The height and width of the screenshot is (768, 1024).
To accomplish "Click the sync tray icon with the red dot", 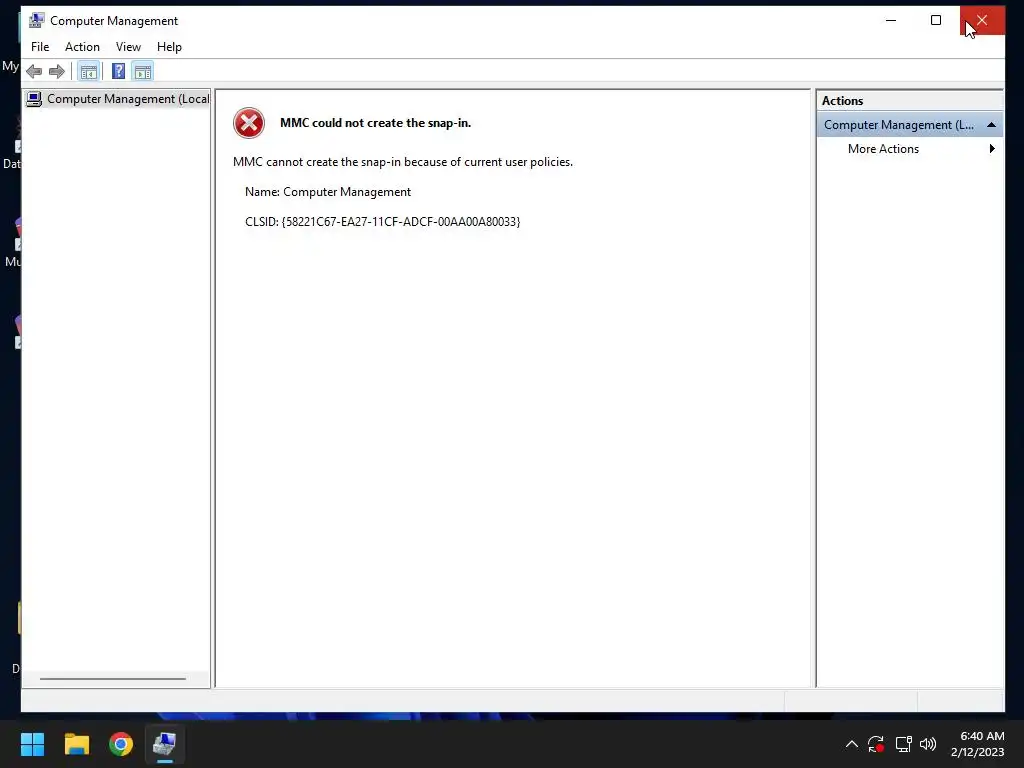I will click(876, 744).
